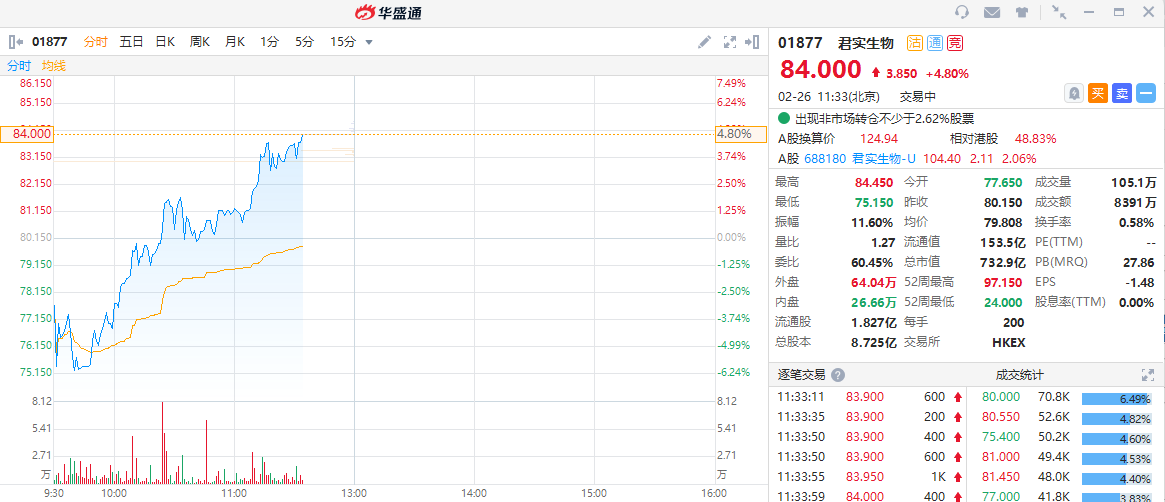
Task: Click the 52周最高 value 97.150
Action: [1005, 282]
